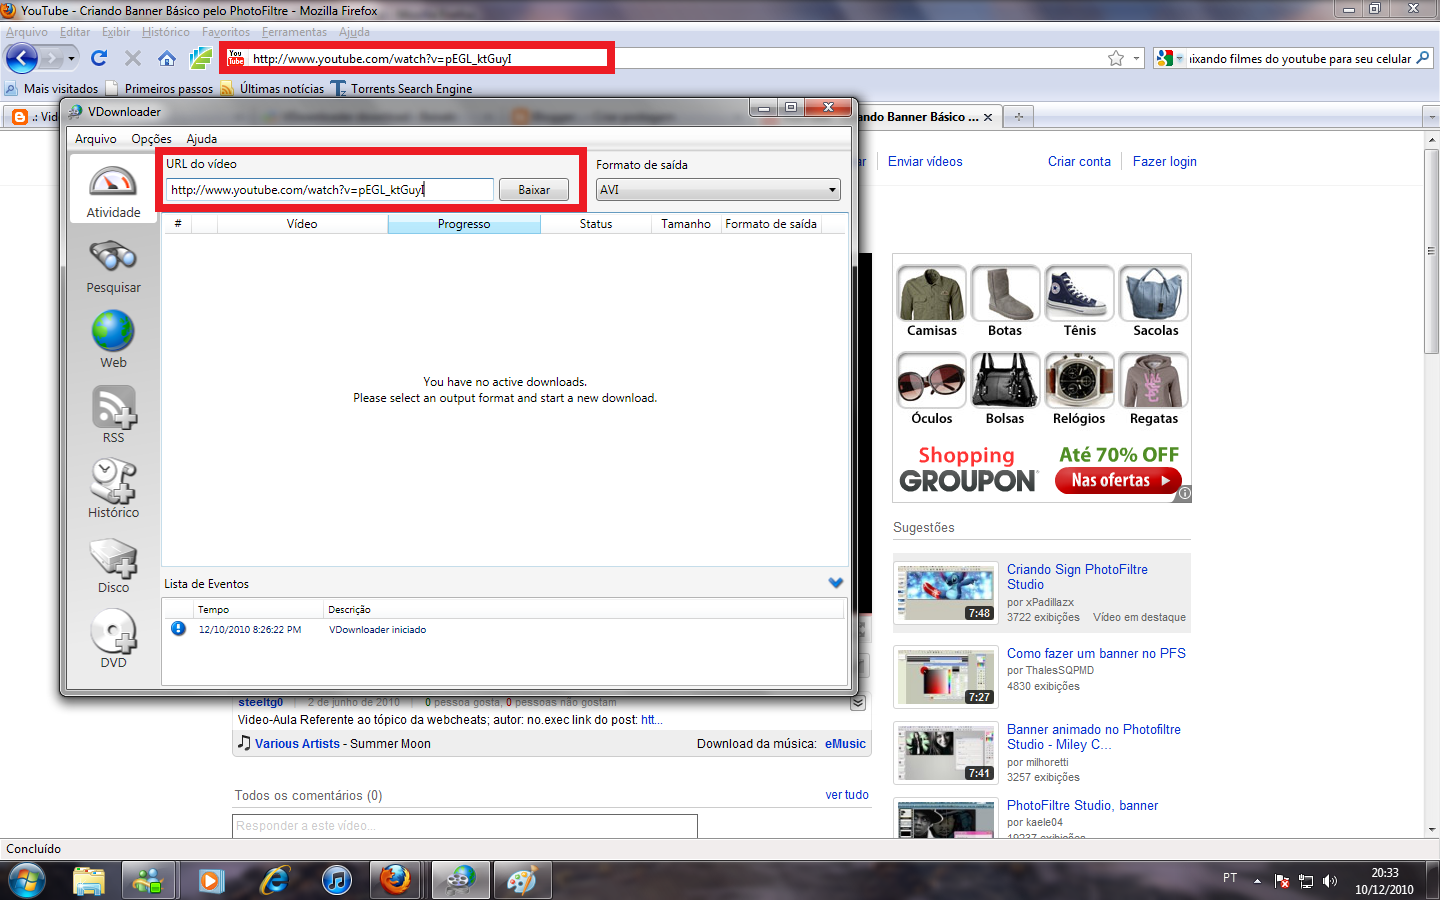Open Opções menu in VDownloader
Viewport: 1440px width, 900px height.
[x=151, y=139]
